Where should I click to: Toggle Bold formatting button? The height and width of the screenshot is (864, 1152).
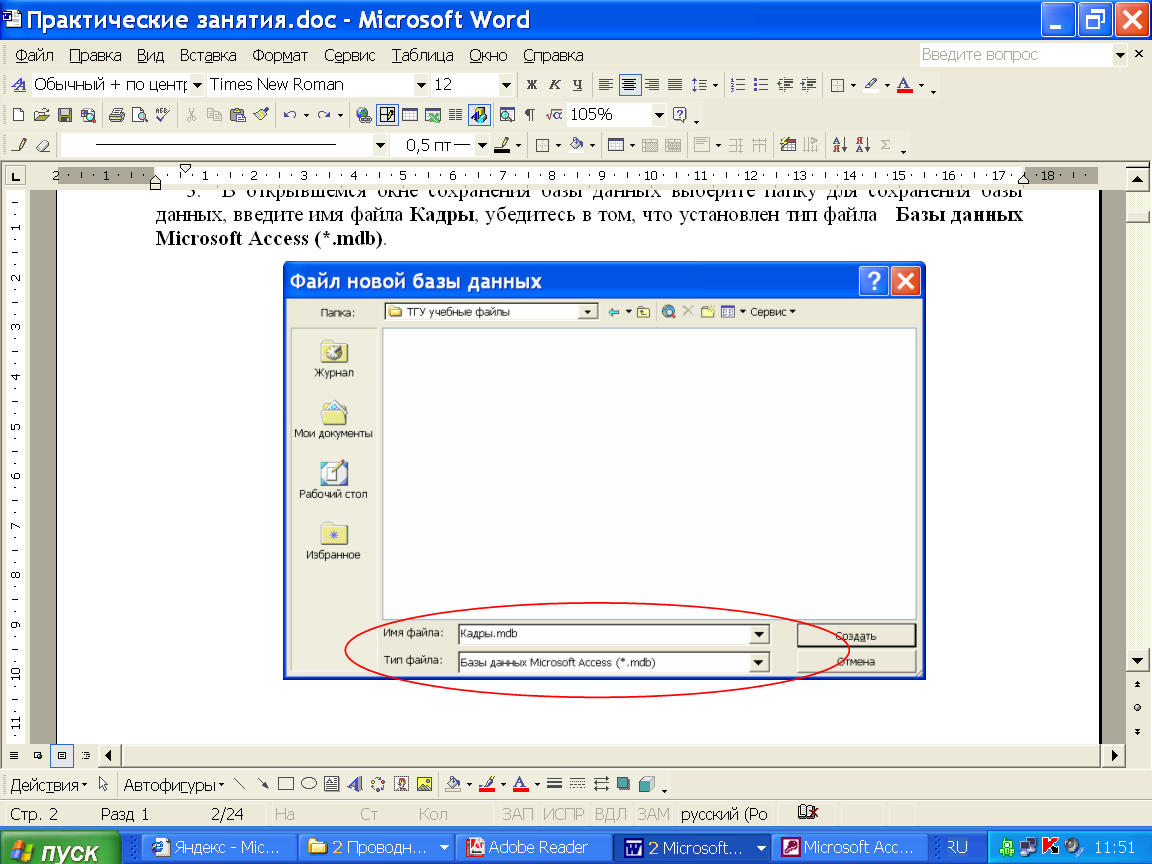pyautogui.click(x=532, y=85)
